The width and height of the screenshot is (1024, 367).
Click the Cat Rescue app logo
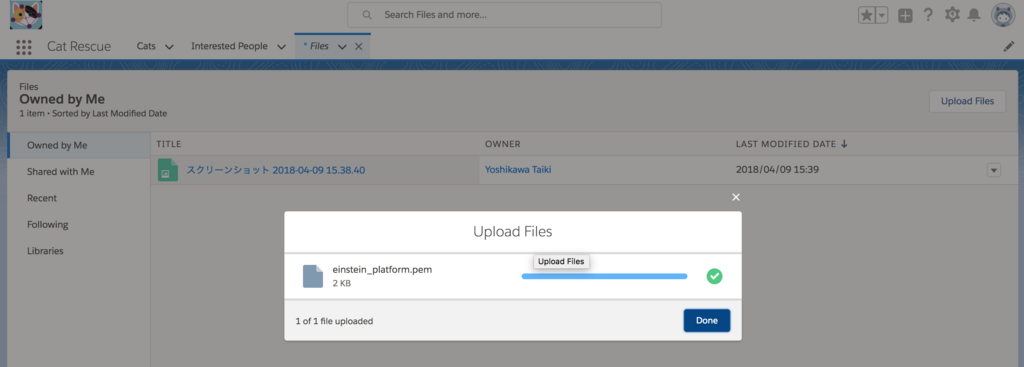point(26,14)
